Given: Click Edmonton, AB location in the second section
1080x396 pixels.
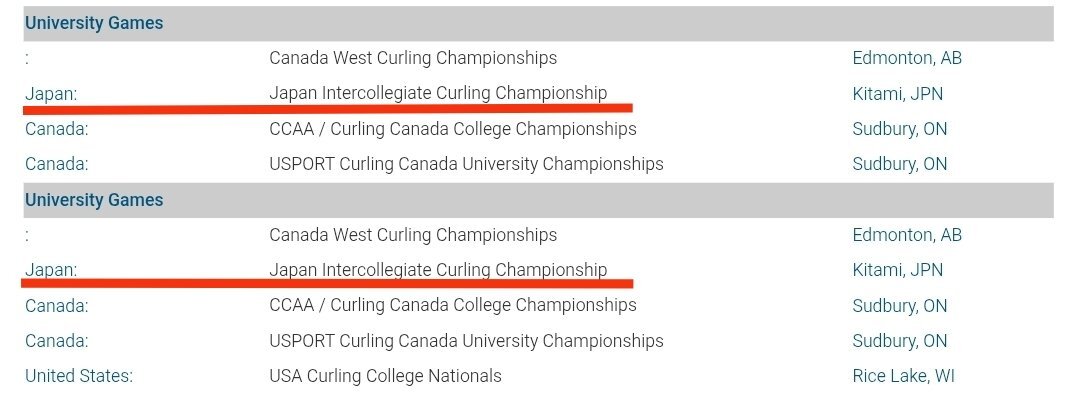Looking at the screenshot, I should [x=906, y=235].
